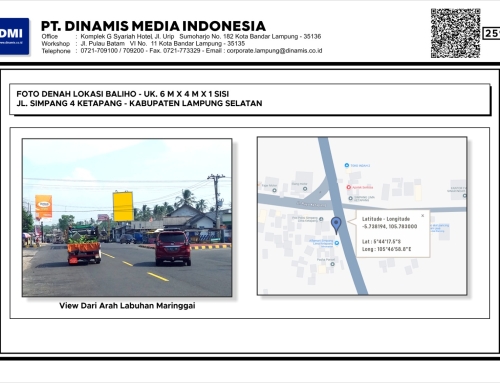Click the JL. SIMPANG 4 KETAPANG line
The image size is (500, 383).
coord(139,103)
